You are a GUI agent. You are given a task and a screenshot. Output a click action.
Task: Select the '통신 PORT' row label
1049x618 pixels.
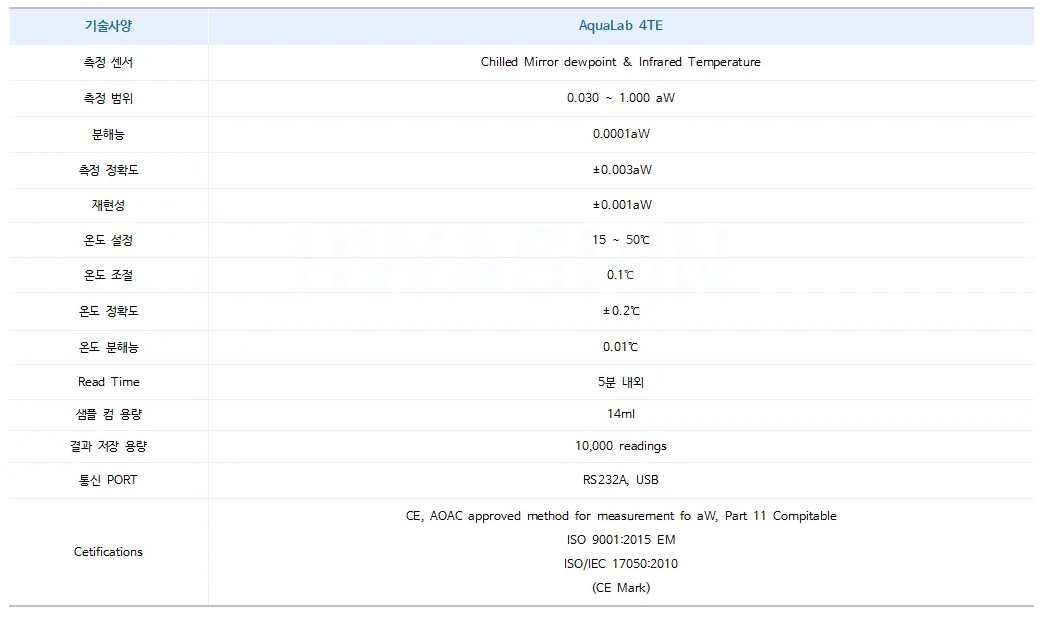click(x=108, y=480)
